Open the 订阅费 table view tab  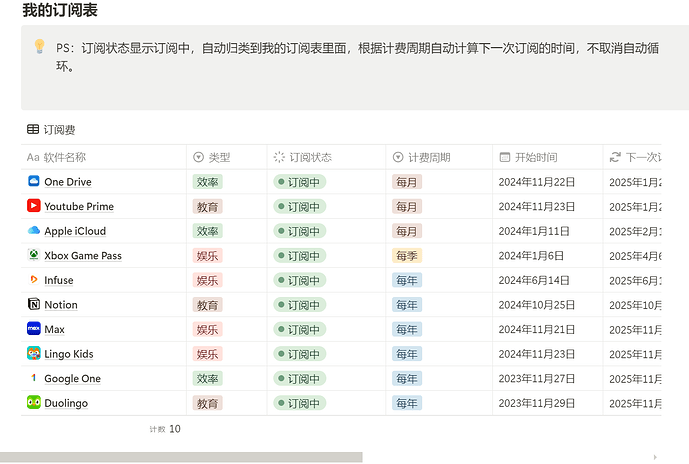pyautogui.click(x=51, y=130)
